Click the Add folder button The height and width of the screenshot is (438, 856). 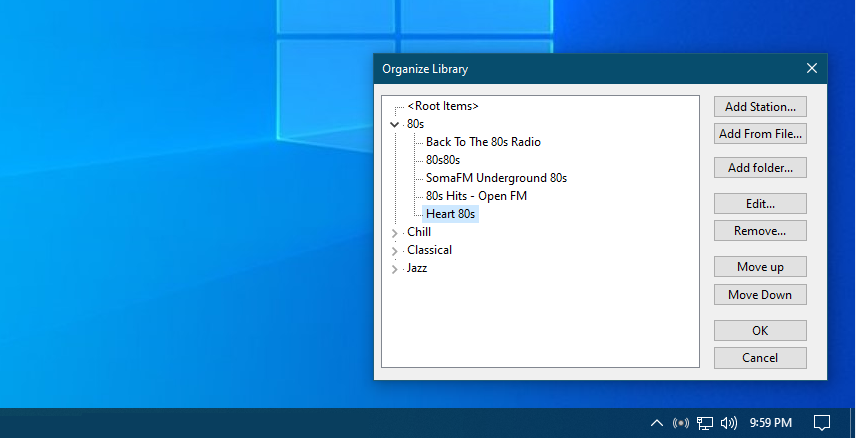[x=760, y=168]
